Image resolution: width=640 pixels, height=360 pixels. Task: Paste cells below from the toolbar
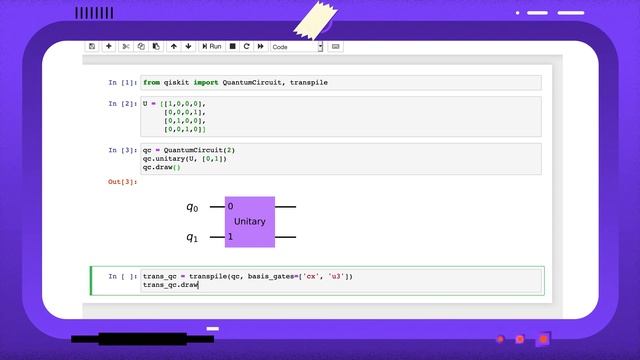point(156,47)
